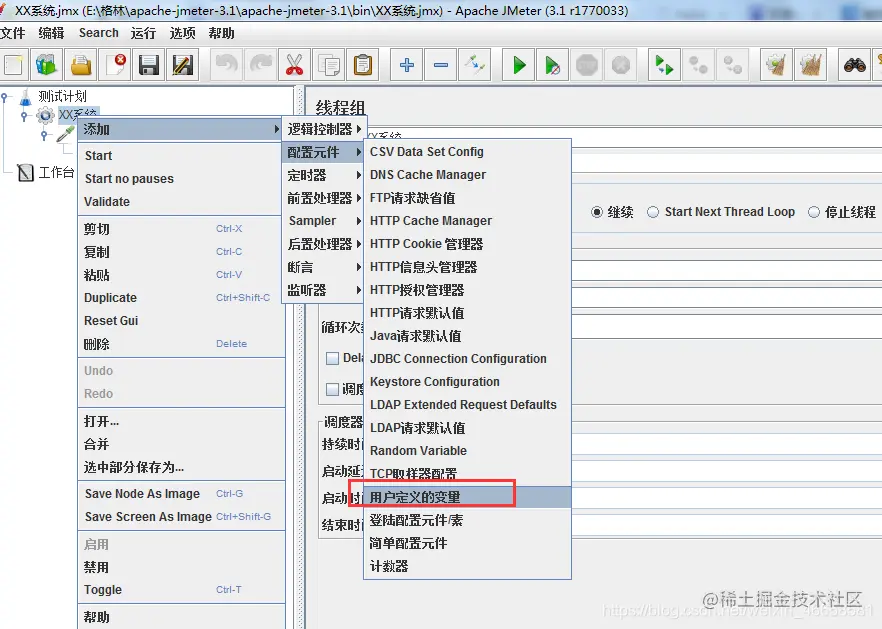Viewport: 882px width, 629px height.
Task: Click the Copy toolbar icon
Action: click(329, 65)
